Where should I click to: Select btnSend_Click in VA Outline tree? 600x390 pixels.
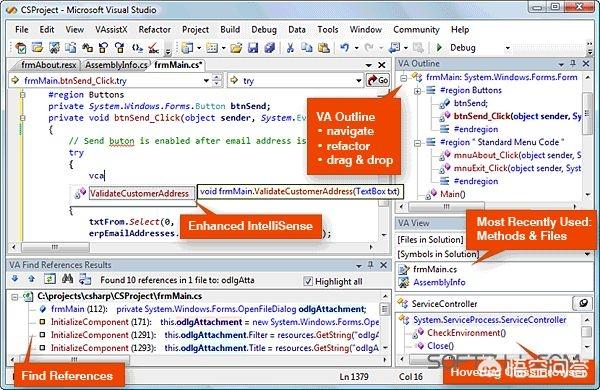517,116
